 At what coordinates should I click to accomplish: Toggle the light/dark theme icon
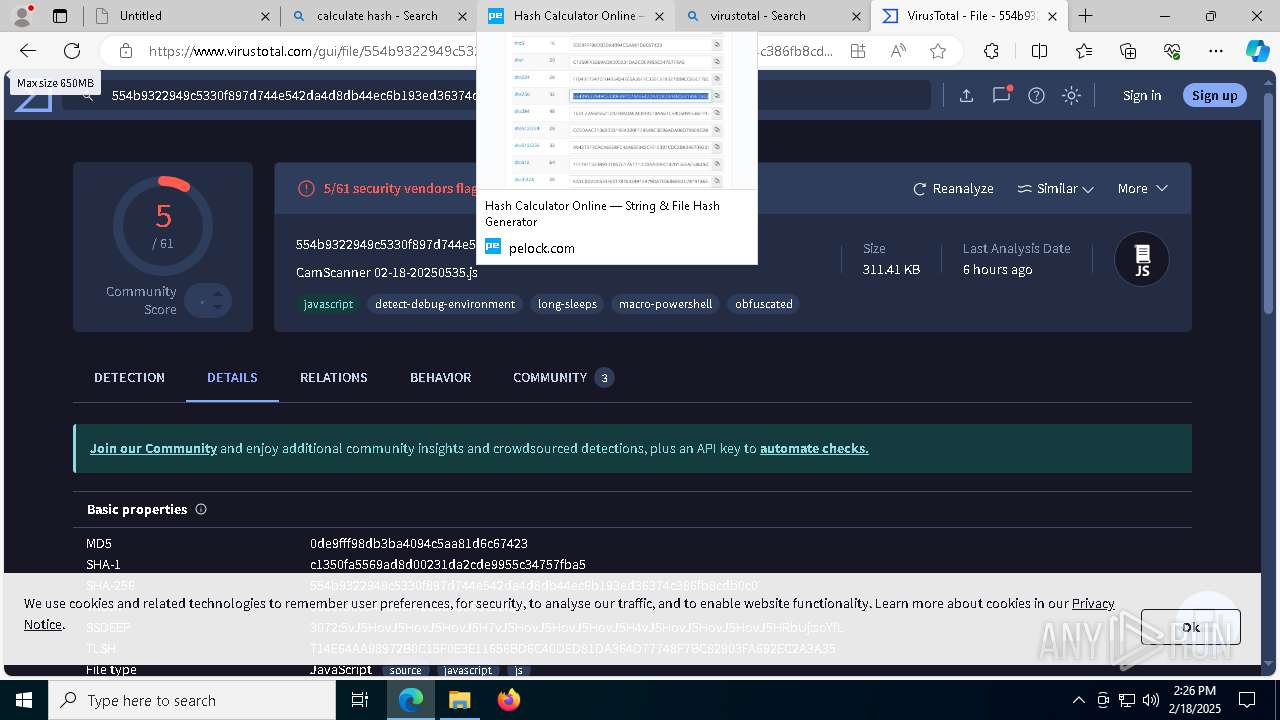(1072, 95)
